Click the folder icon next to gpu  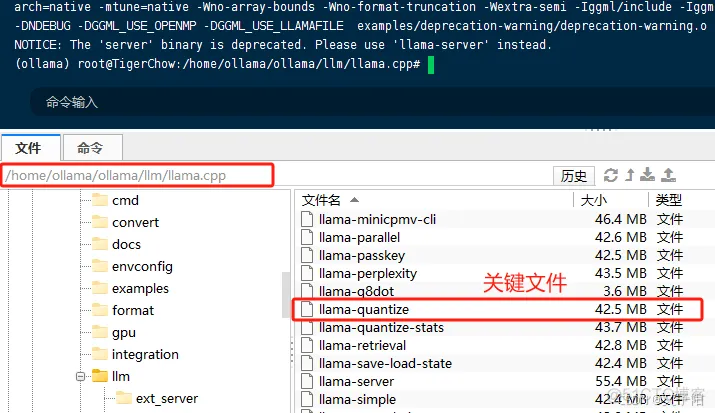[x=100, y=332]
